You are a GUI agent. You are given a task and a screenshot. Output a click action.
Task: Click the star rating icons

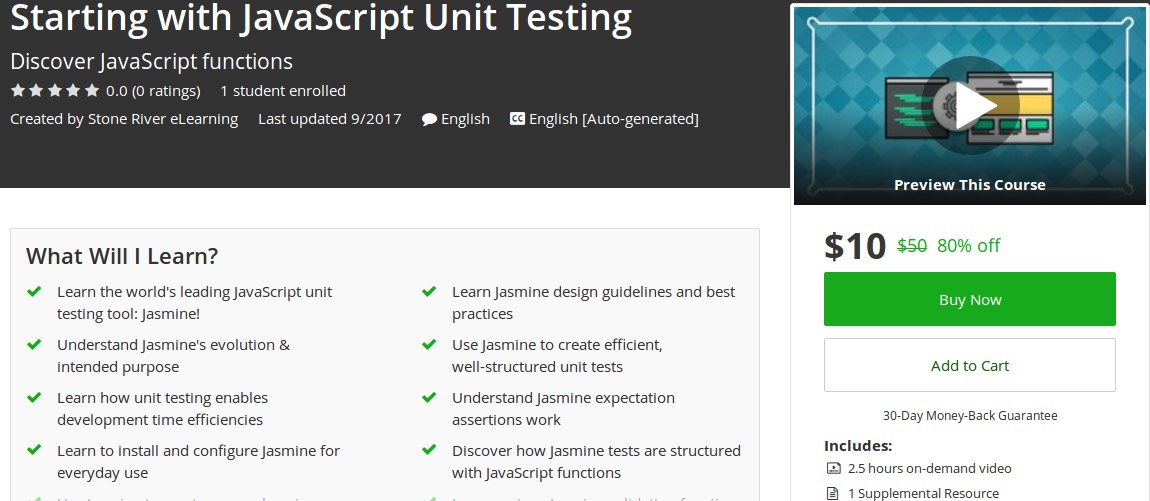(55, 91)
